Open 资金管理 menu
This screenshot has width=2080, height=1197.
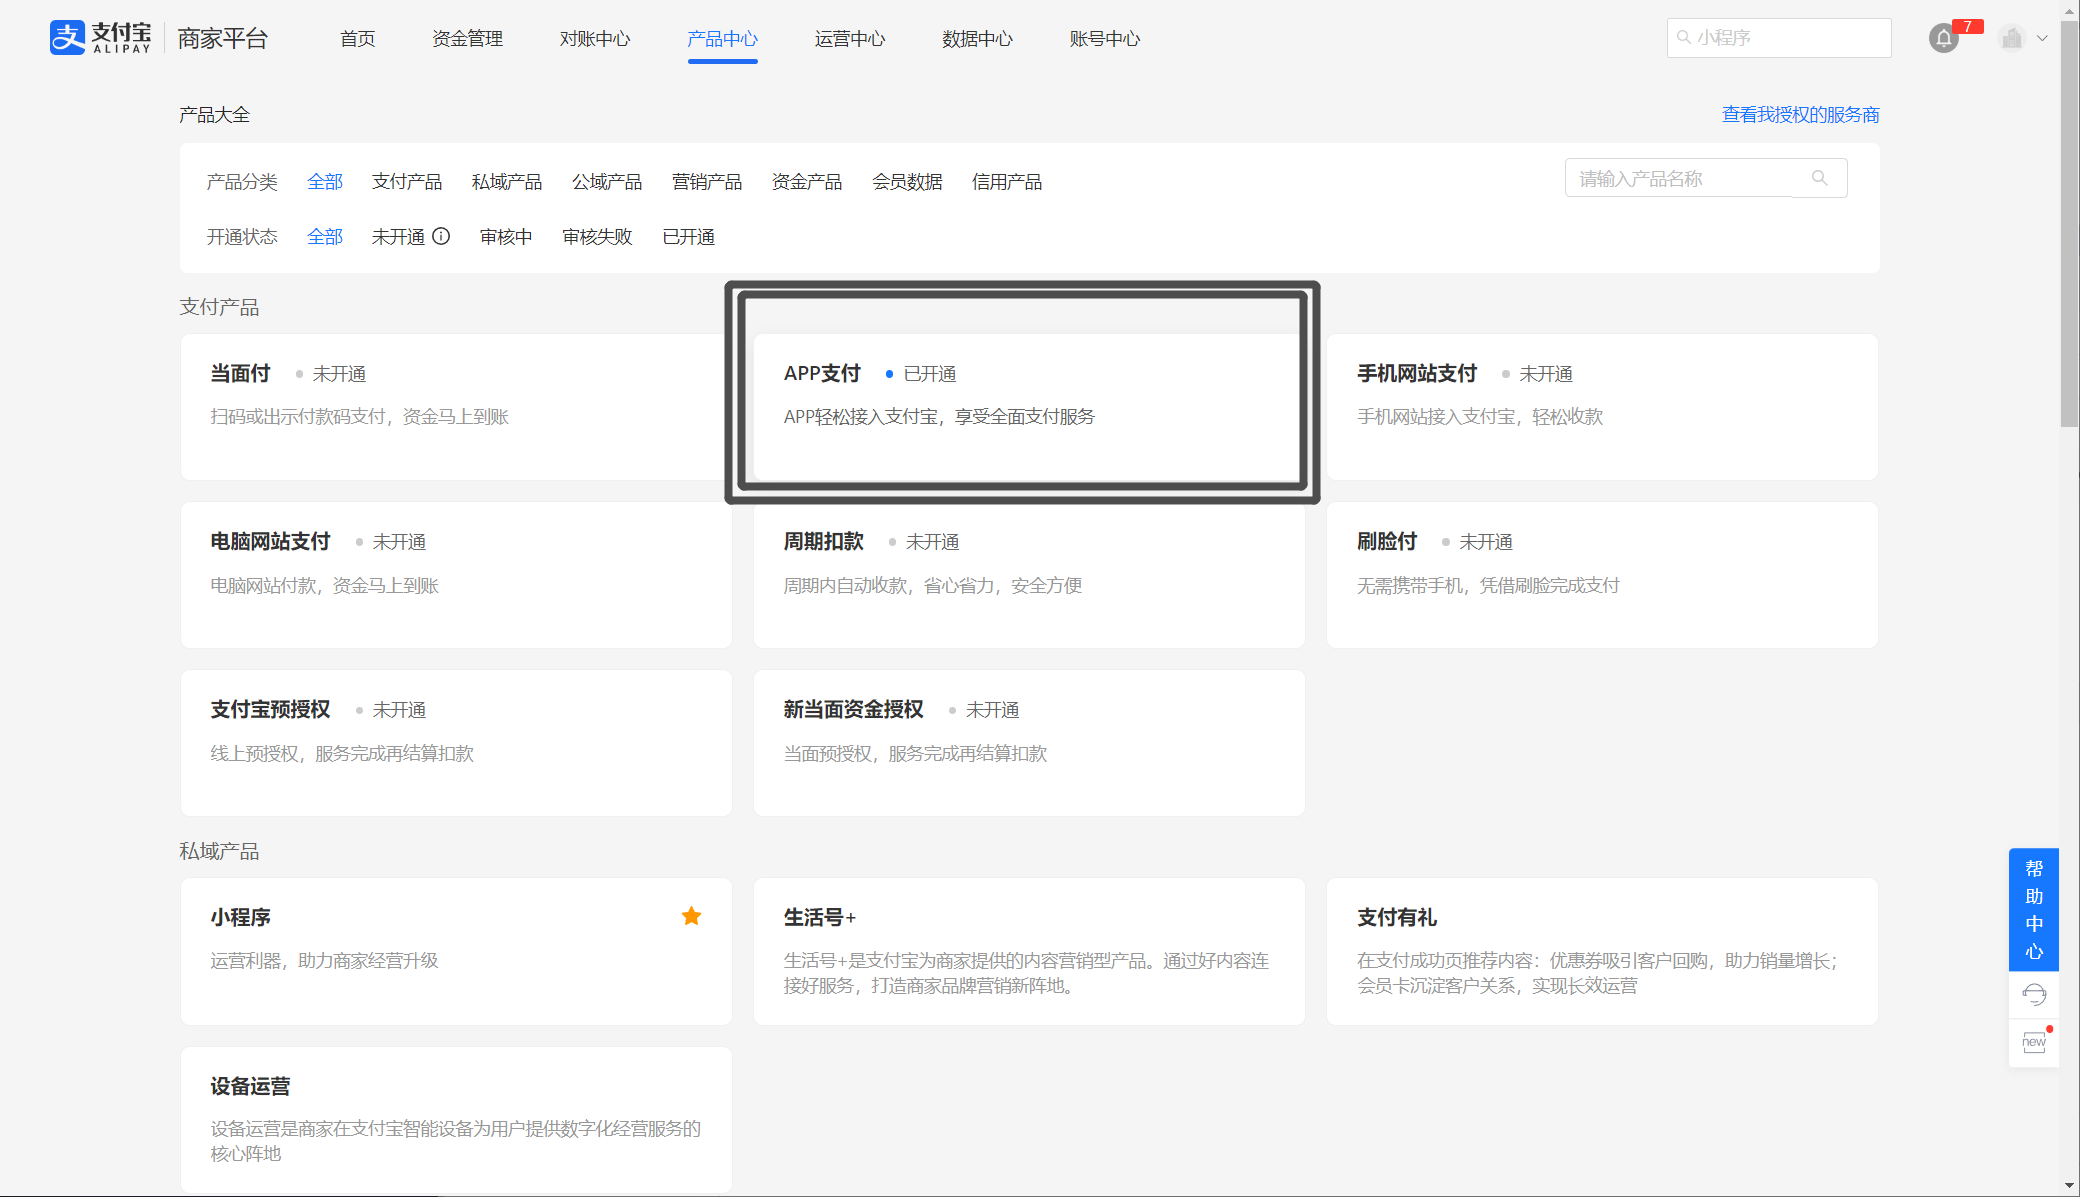click(467, 38)
